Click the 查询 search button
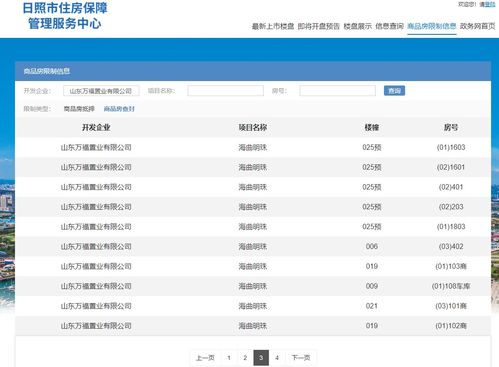The image size is (499, 367). click(x=394, y=91)
